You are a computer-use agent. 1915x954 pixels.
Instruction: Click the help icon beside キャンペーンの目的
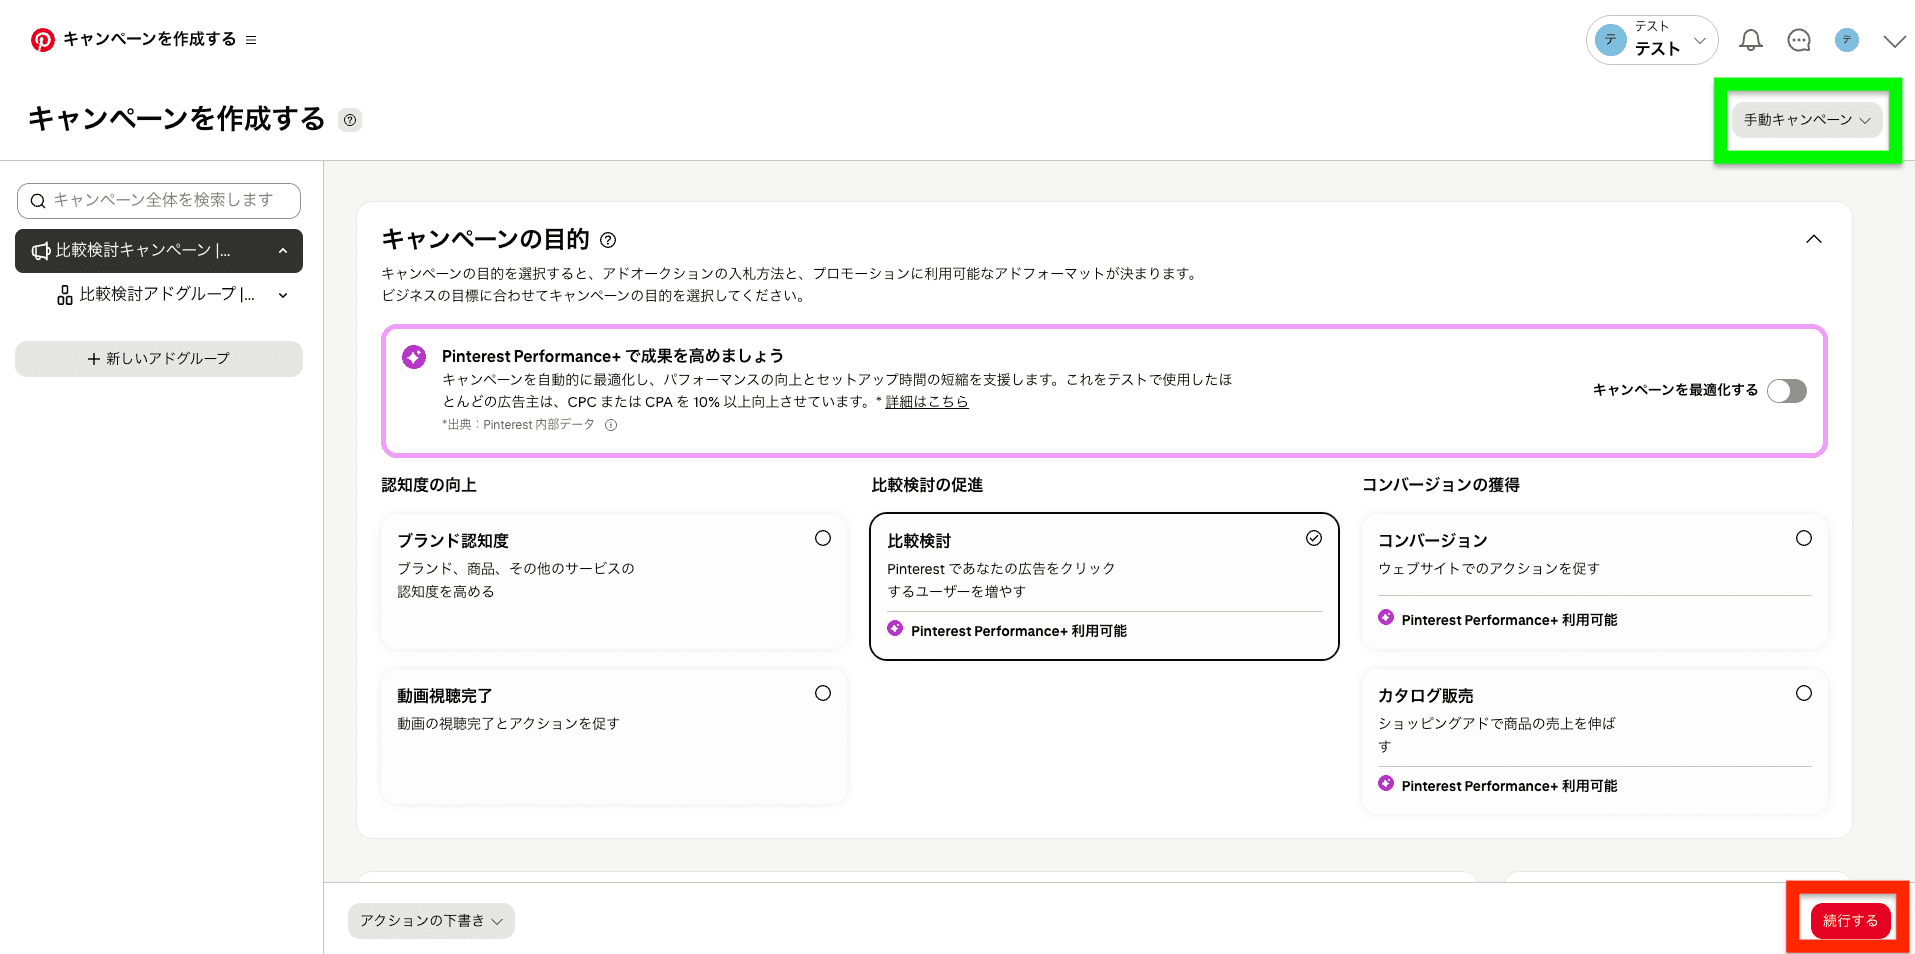tap(608, 240)
